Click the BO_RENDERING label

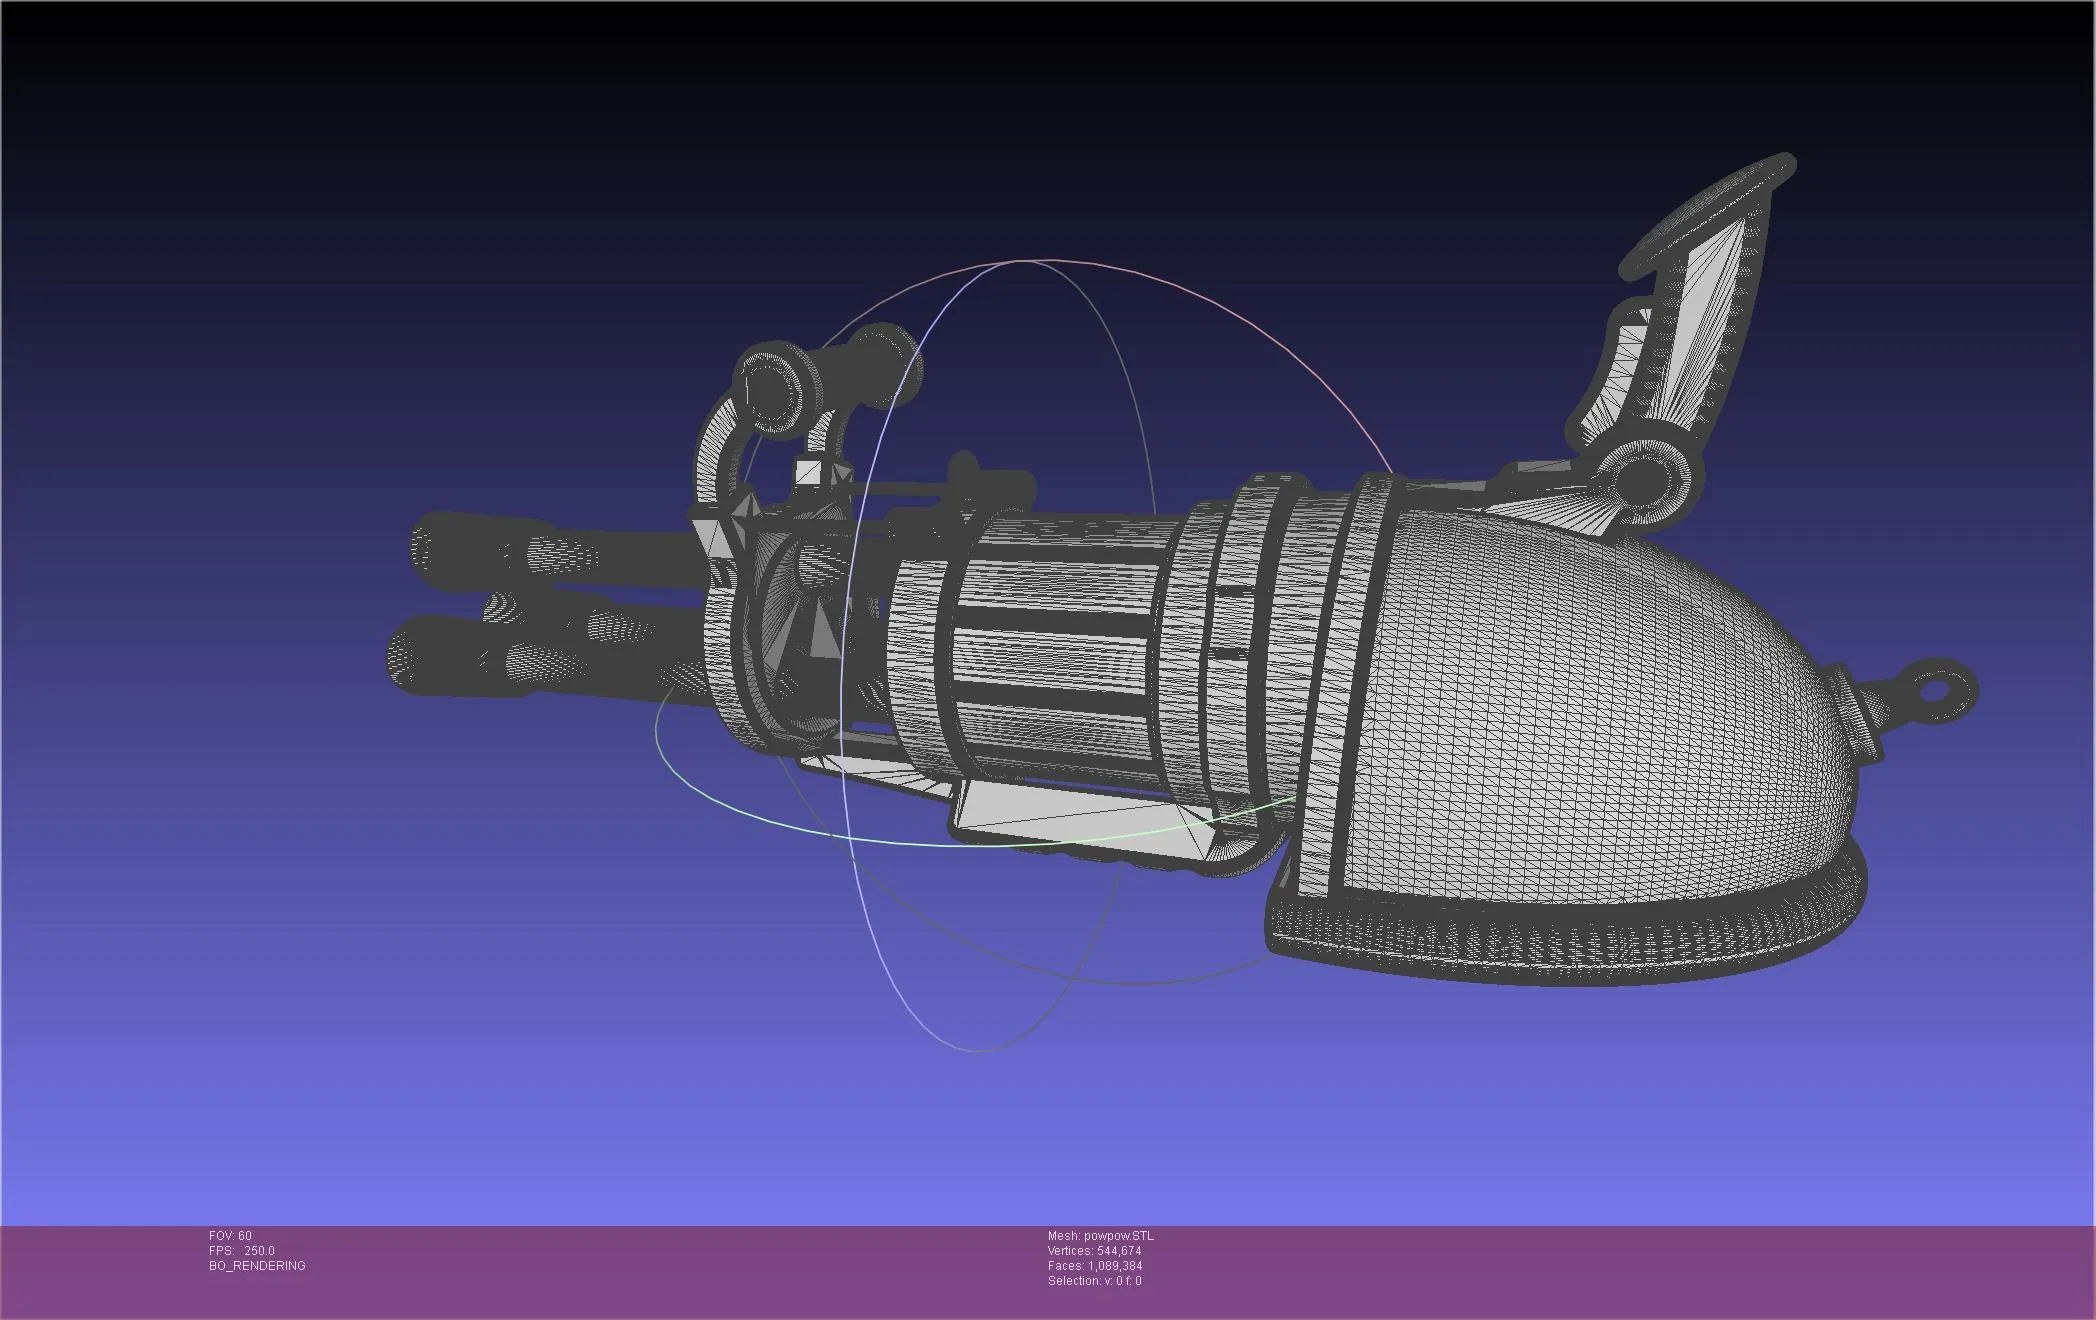[257, 1266]
